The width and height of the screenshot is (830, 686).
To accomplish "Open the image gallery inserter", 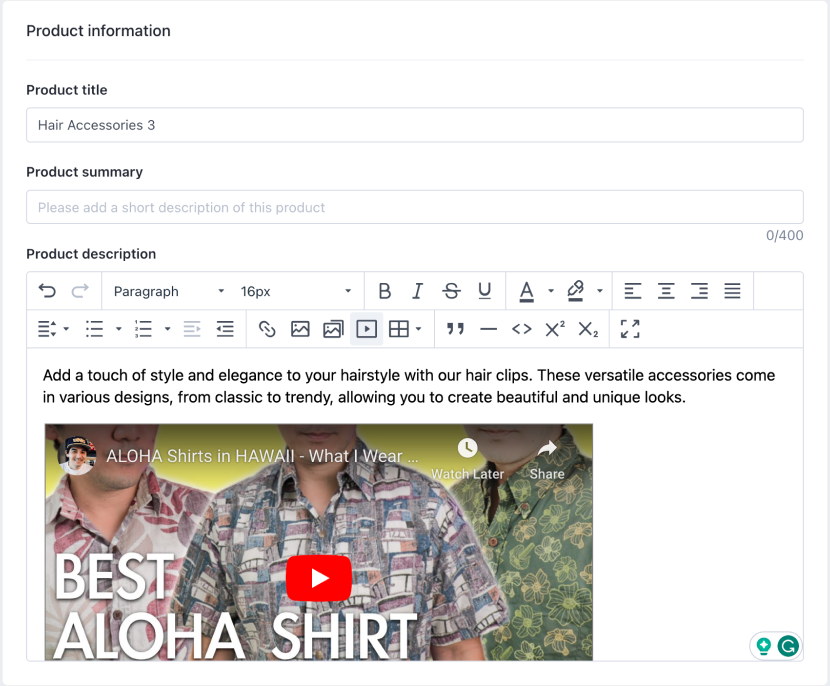I will [333, 329].
